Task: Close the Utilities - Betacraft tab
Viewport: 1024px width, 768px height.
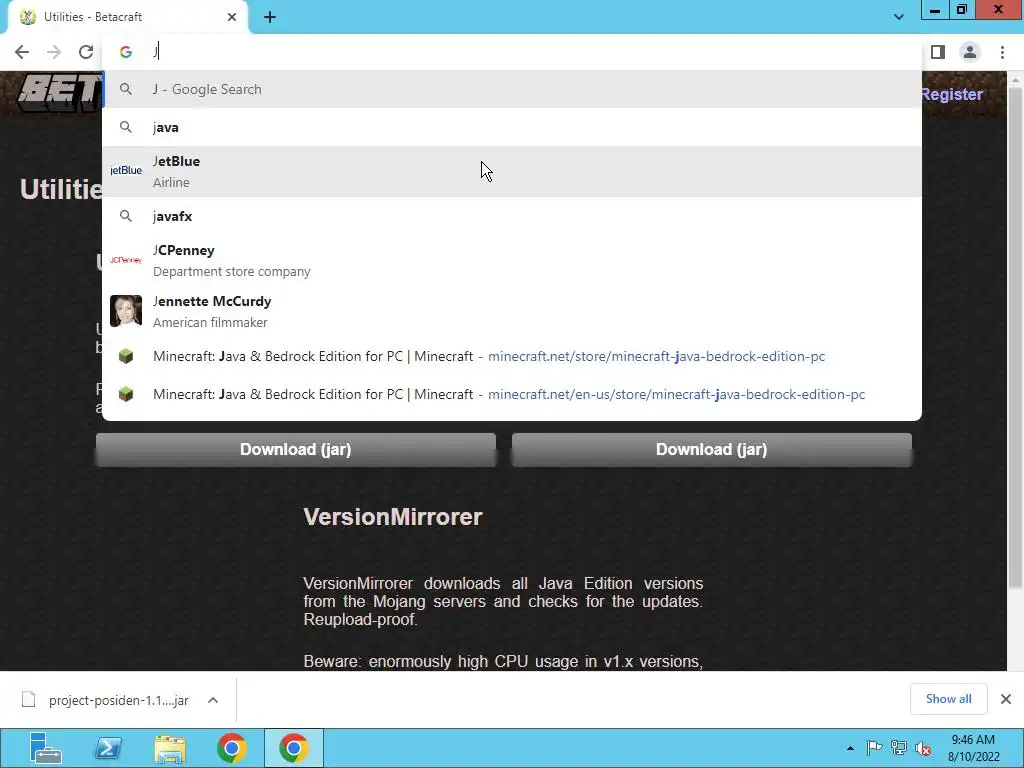Action: pos(232,17)
